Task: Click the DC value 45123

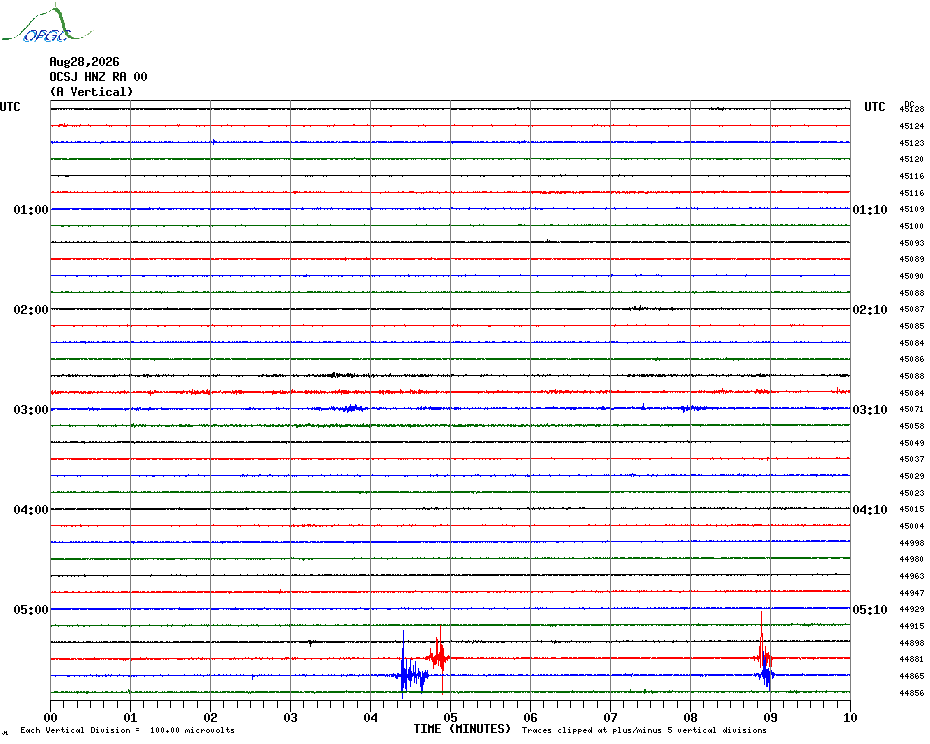Action: (x=912, y=143)
